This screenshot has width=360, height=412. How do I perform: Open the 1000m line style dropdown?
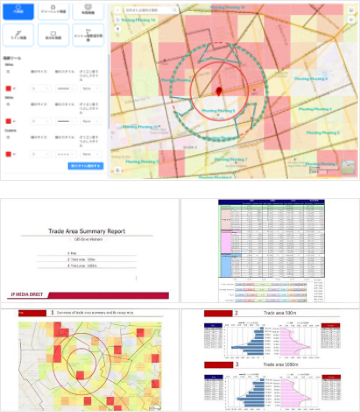pos(66,121)
